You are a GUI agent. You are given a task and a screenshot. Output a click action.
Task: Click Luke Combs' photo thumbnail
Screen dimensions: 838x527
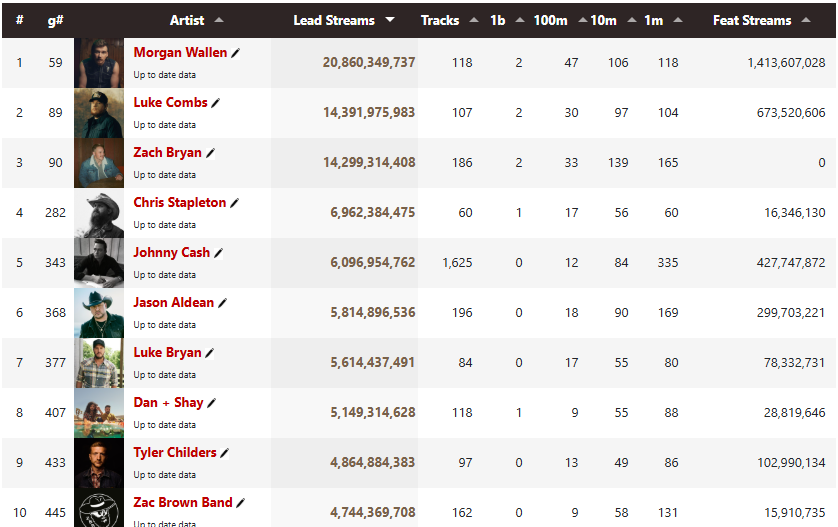[99, 113]
